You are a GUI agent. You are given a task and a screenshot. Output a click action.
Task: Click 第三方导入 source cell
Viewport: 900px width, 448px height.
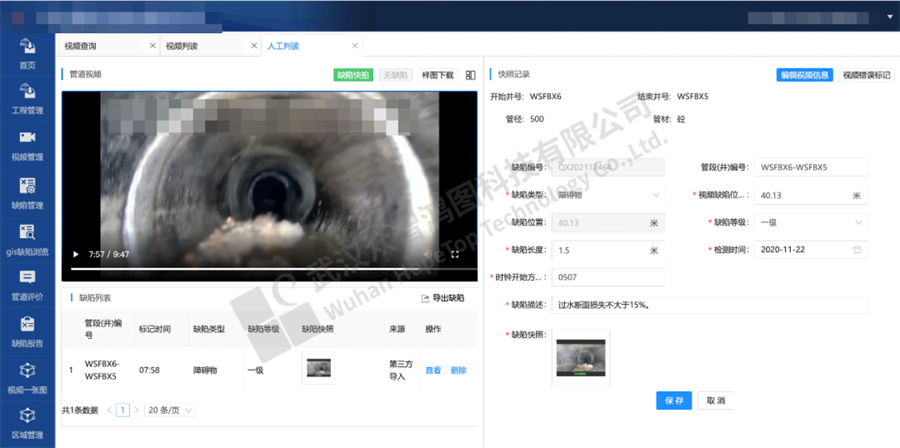[x=401, y=370]
